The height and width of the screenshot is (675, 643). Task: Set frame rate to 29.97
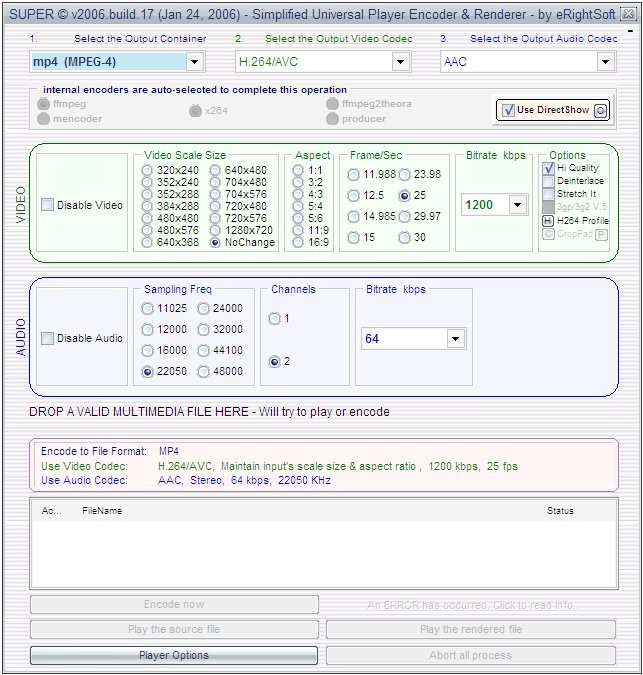click(404, 217)
